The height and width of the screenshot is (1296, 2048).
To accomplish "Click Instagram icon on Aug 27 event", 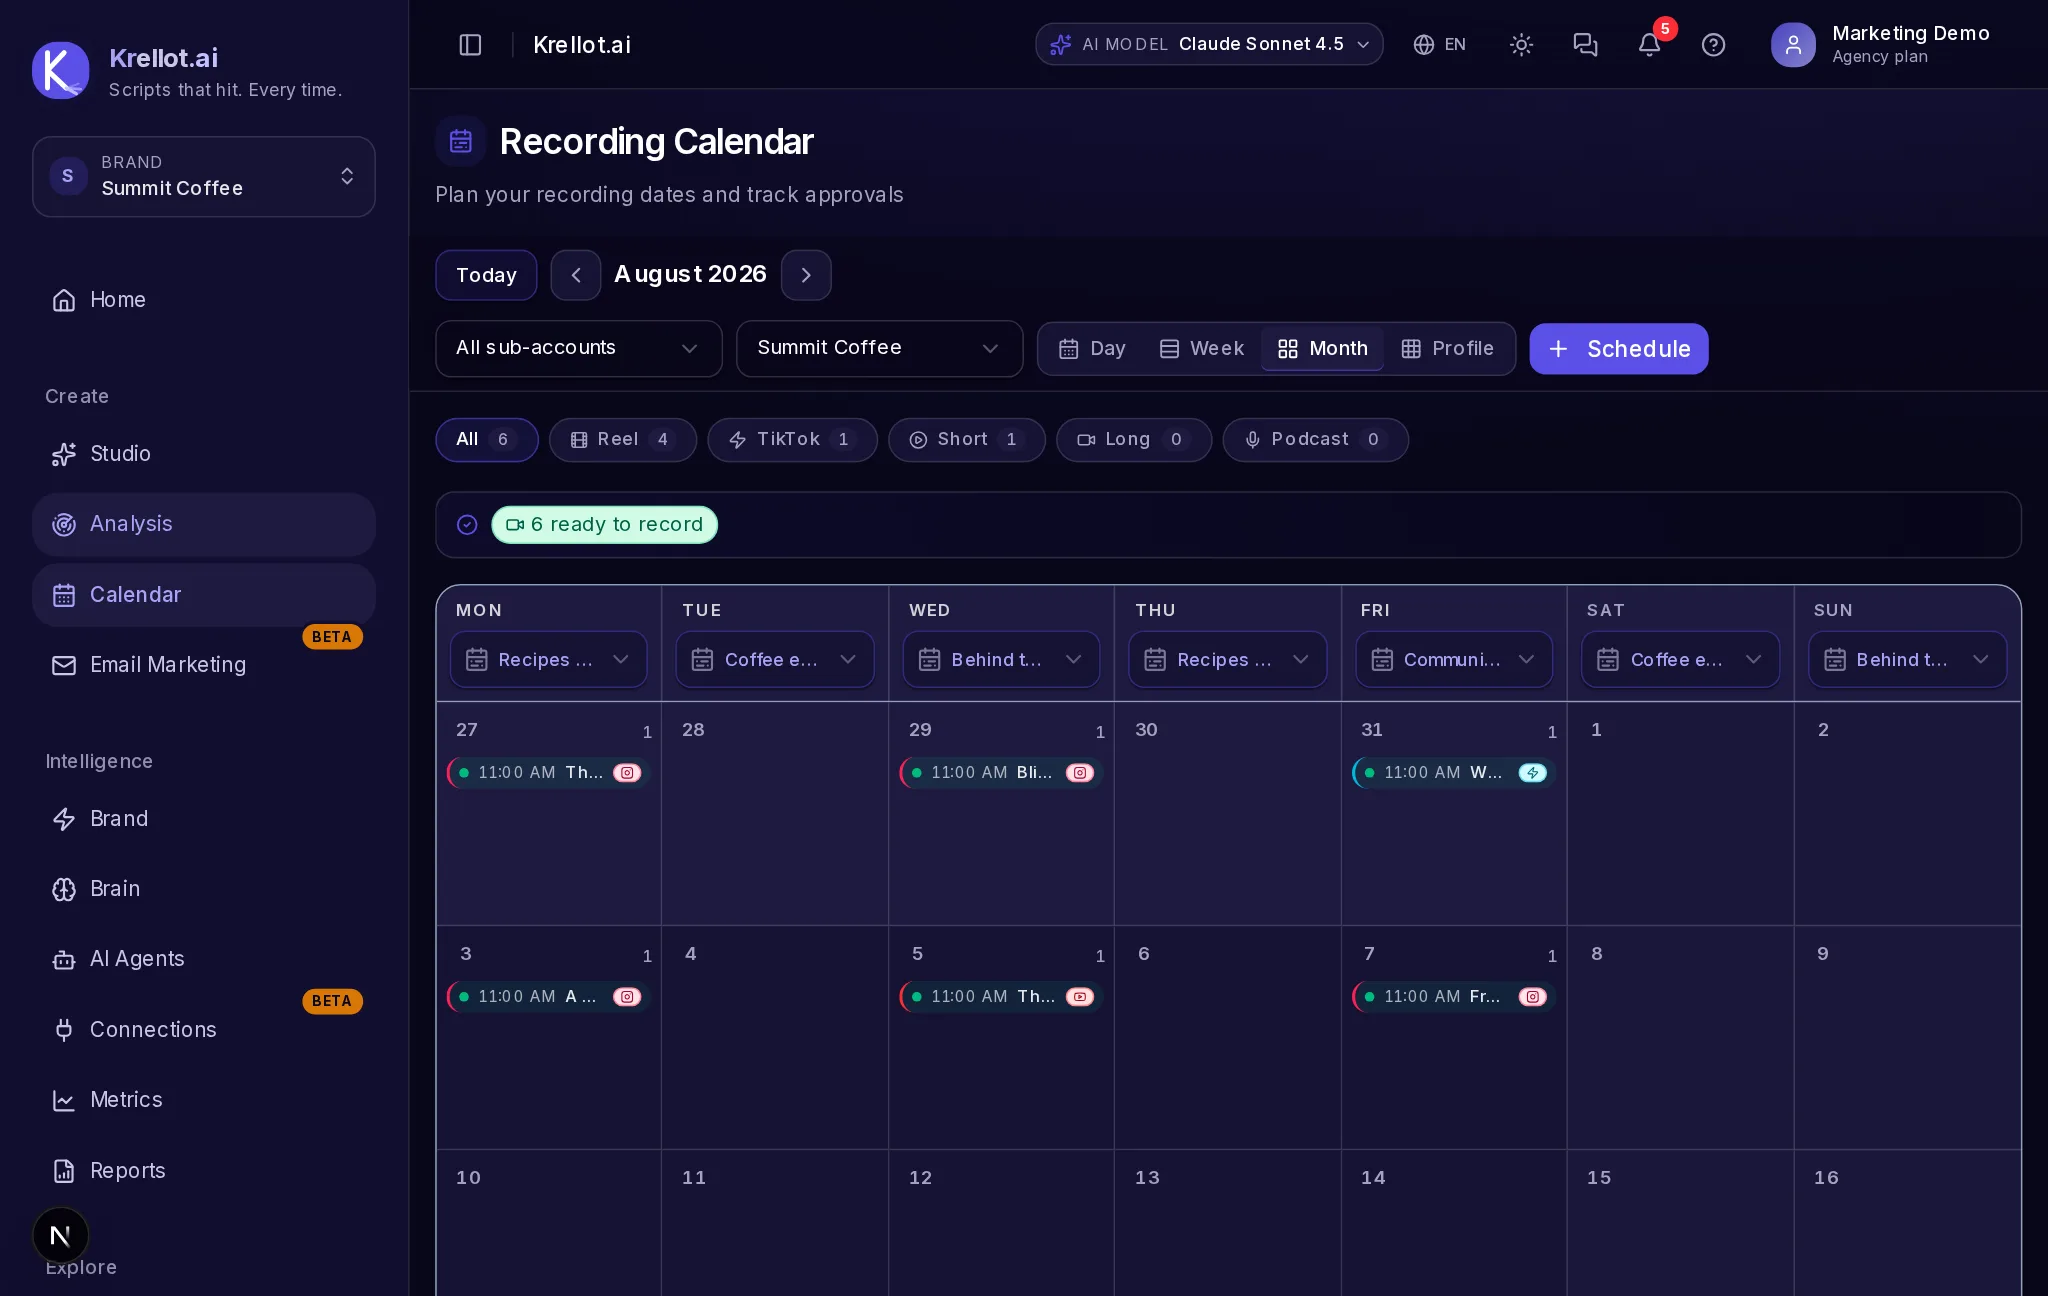I will [x=627, y=773].
